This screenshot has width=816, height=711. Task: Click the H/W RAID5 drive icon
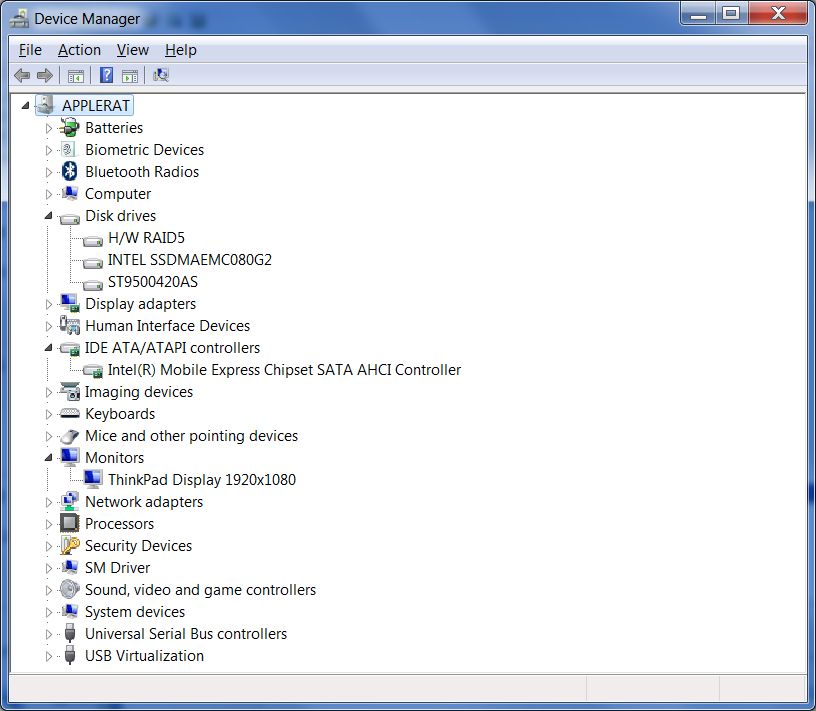click(93, 240)
